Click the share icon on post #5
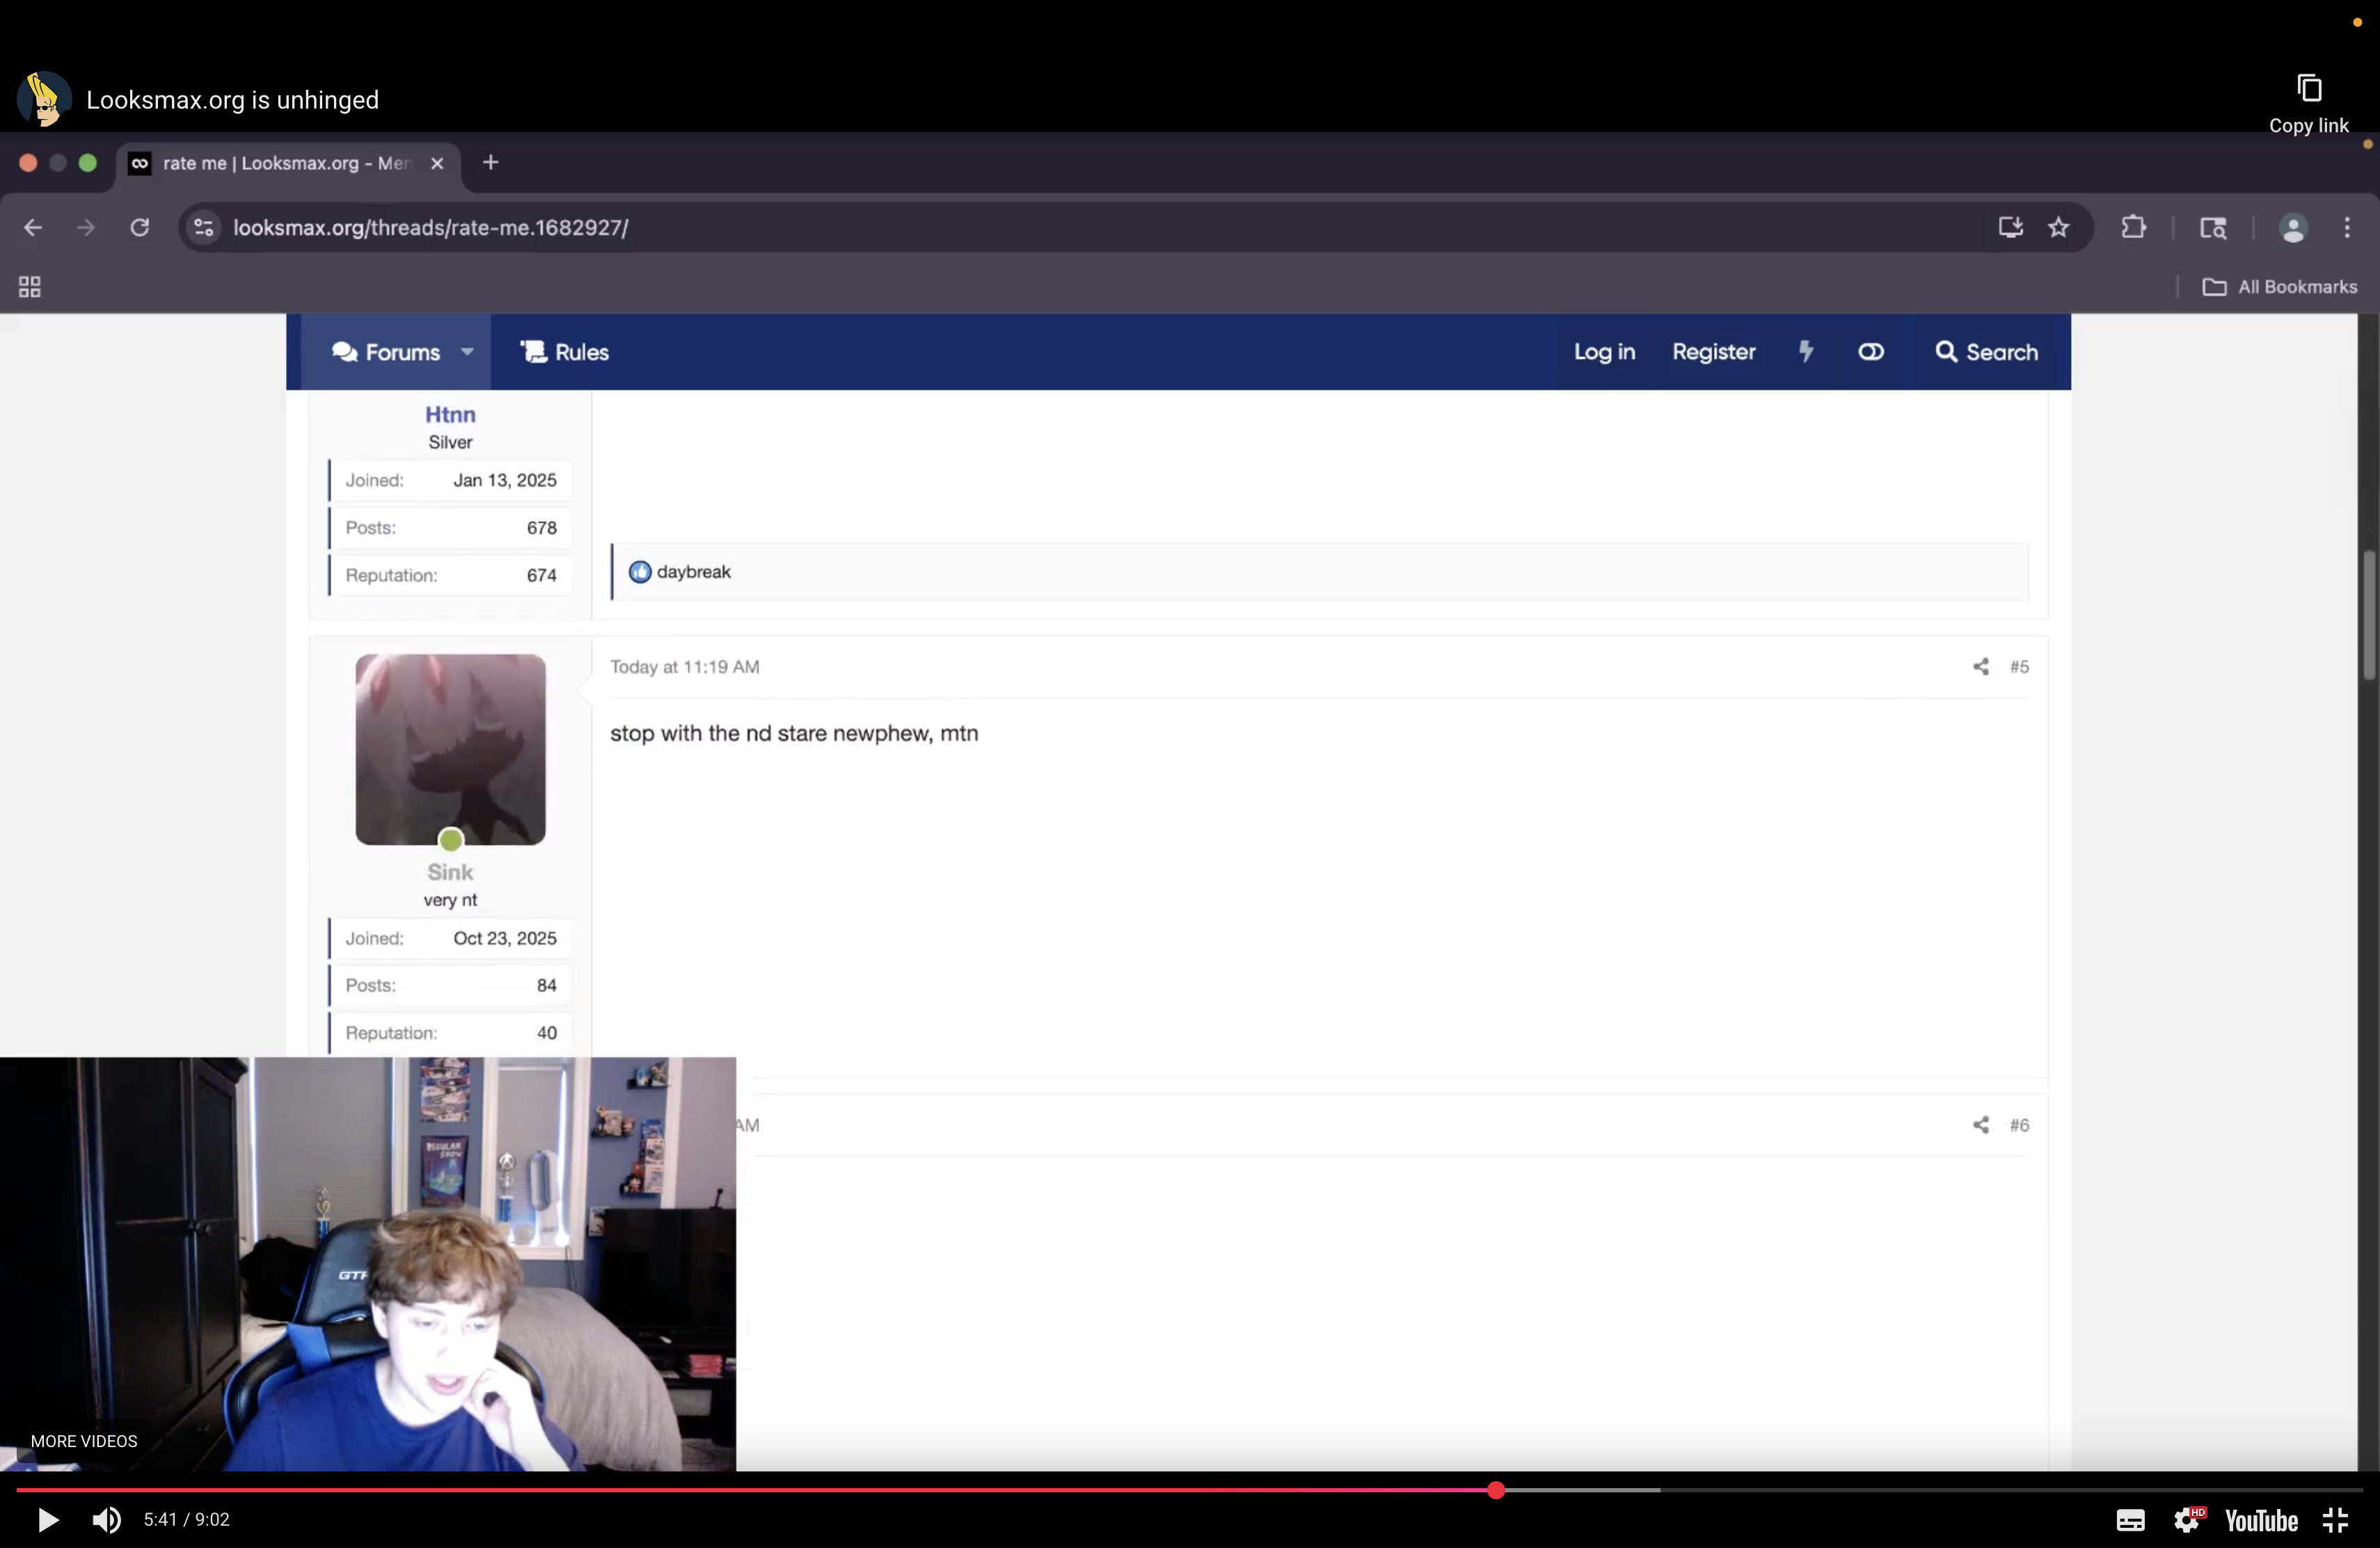Image resolution: width=2380 pixels, height=1548 pixels. tap(1980, 666)
